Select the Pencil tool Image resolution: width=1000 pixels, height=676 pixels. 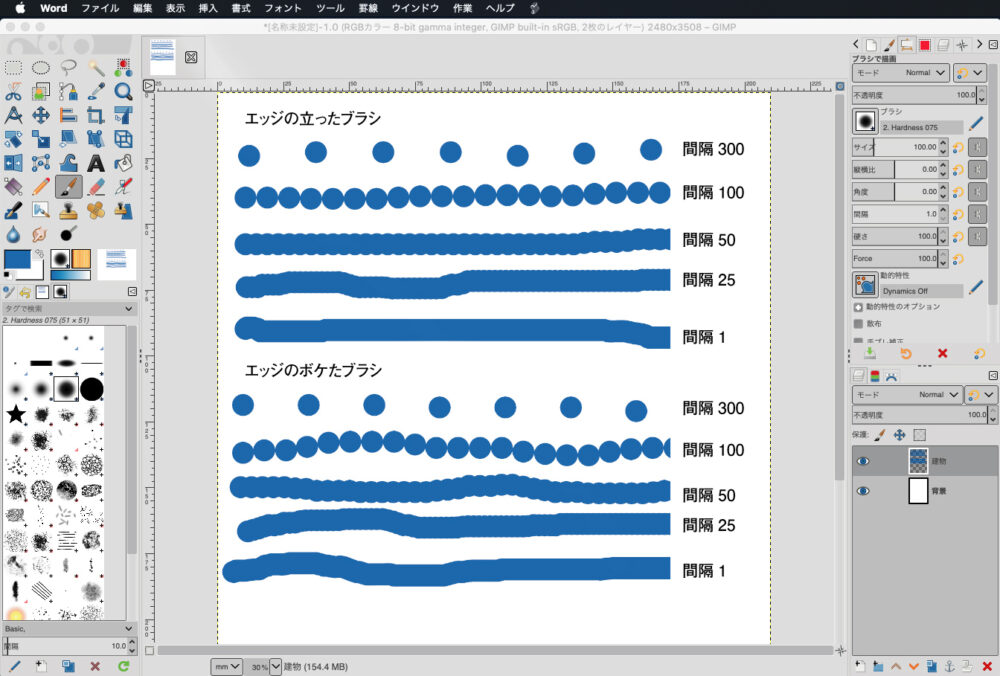41,187
